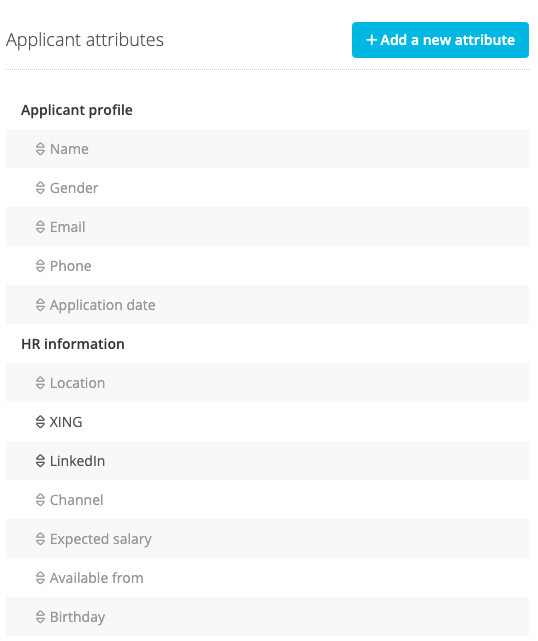Image resolution: width=538 pixels, height=641 pixels.
Task: Select the drag handle beside LinkedIn
Action: (40, 461)
